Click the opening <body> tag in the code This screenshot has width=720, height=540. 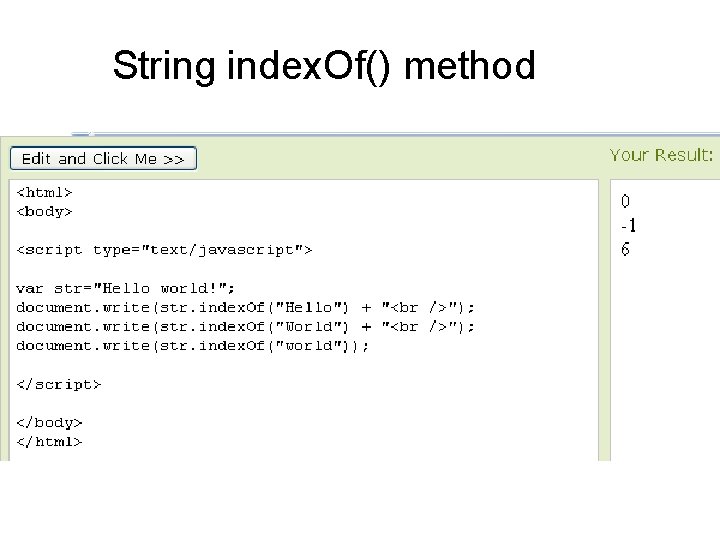pos(45,211)
